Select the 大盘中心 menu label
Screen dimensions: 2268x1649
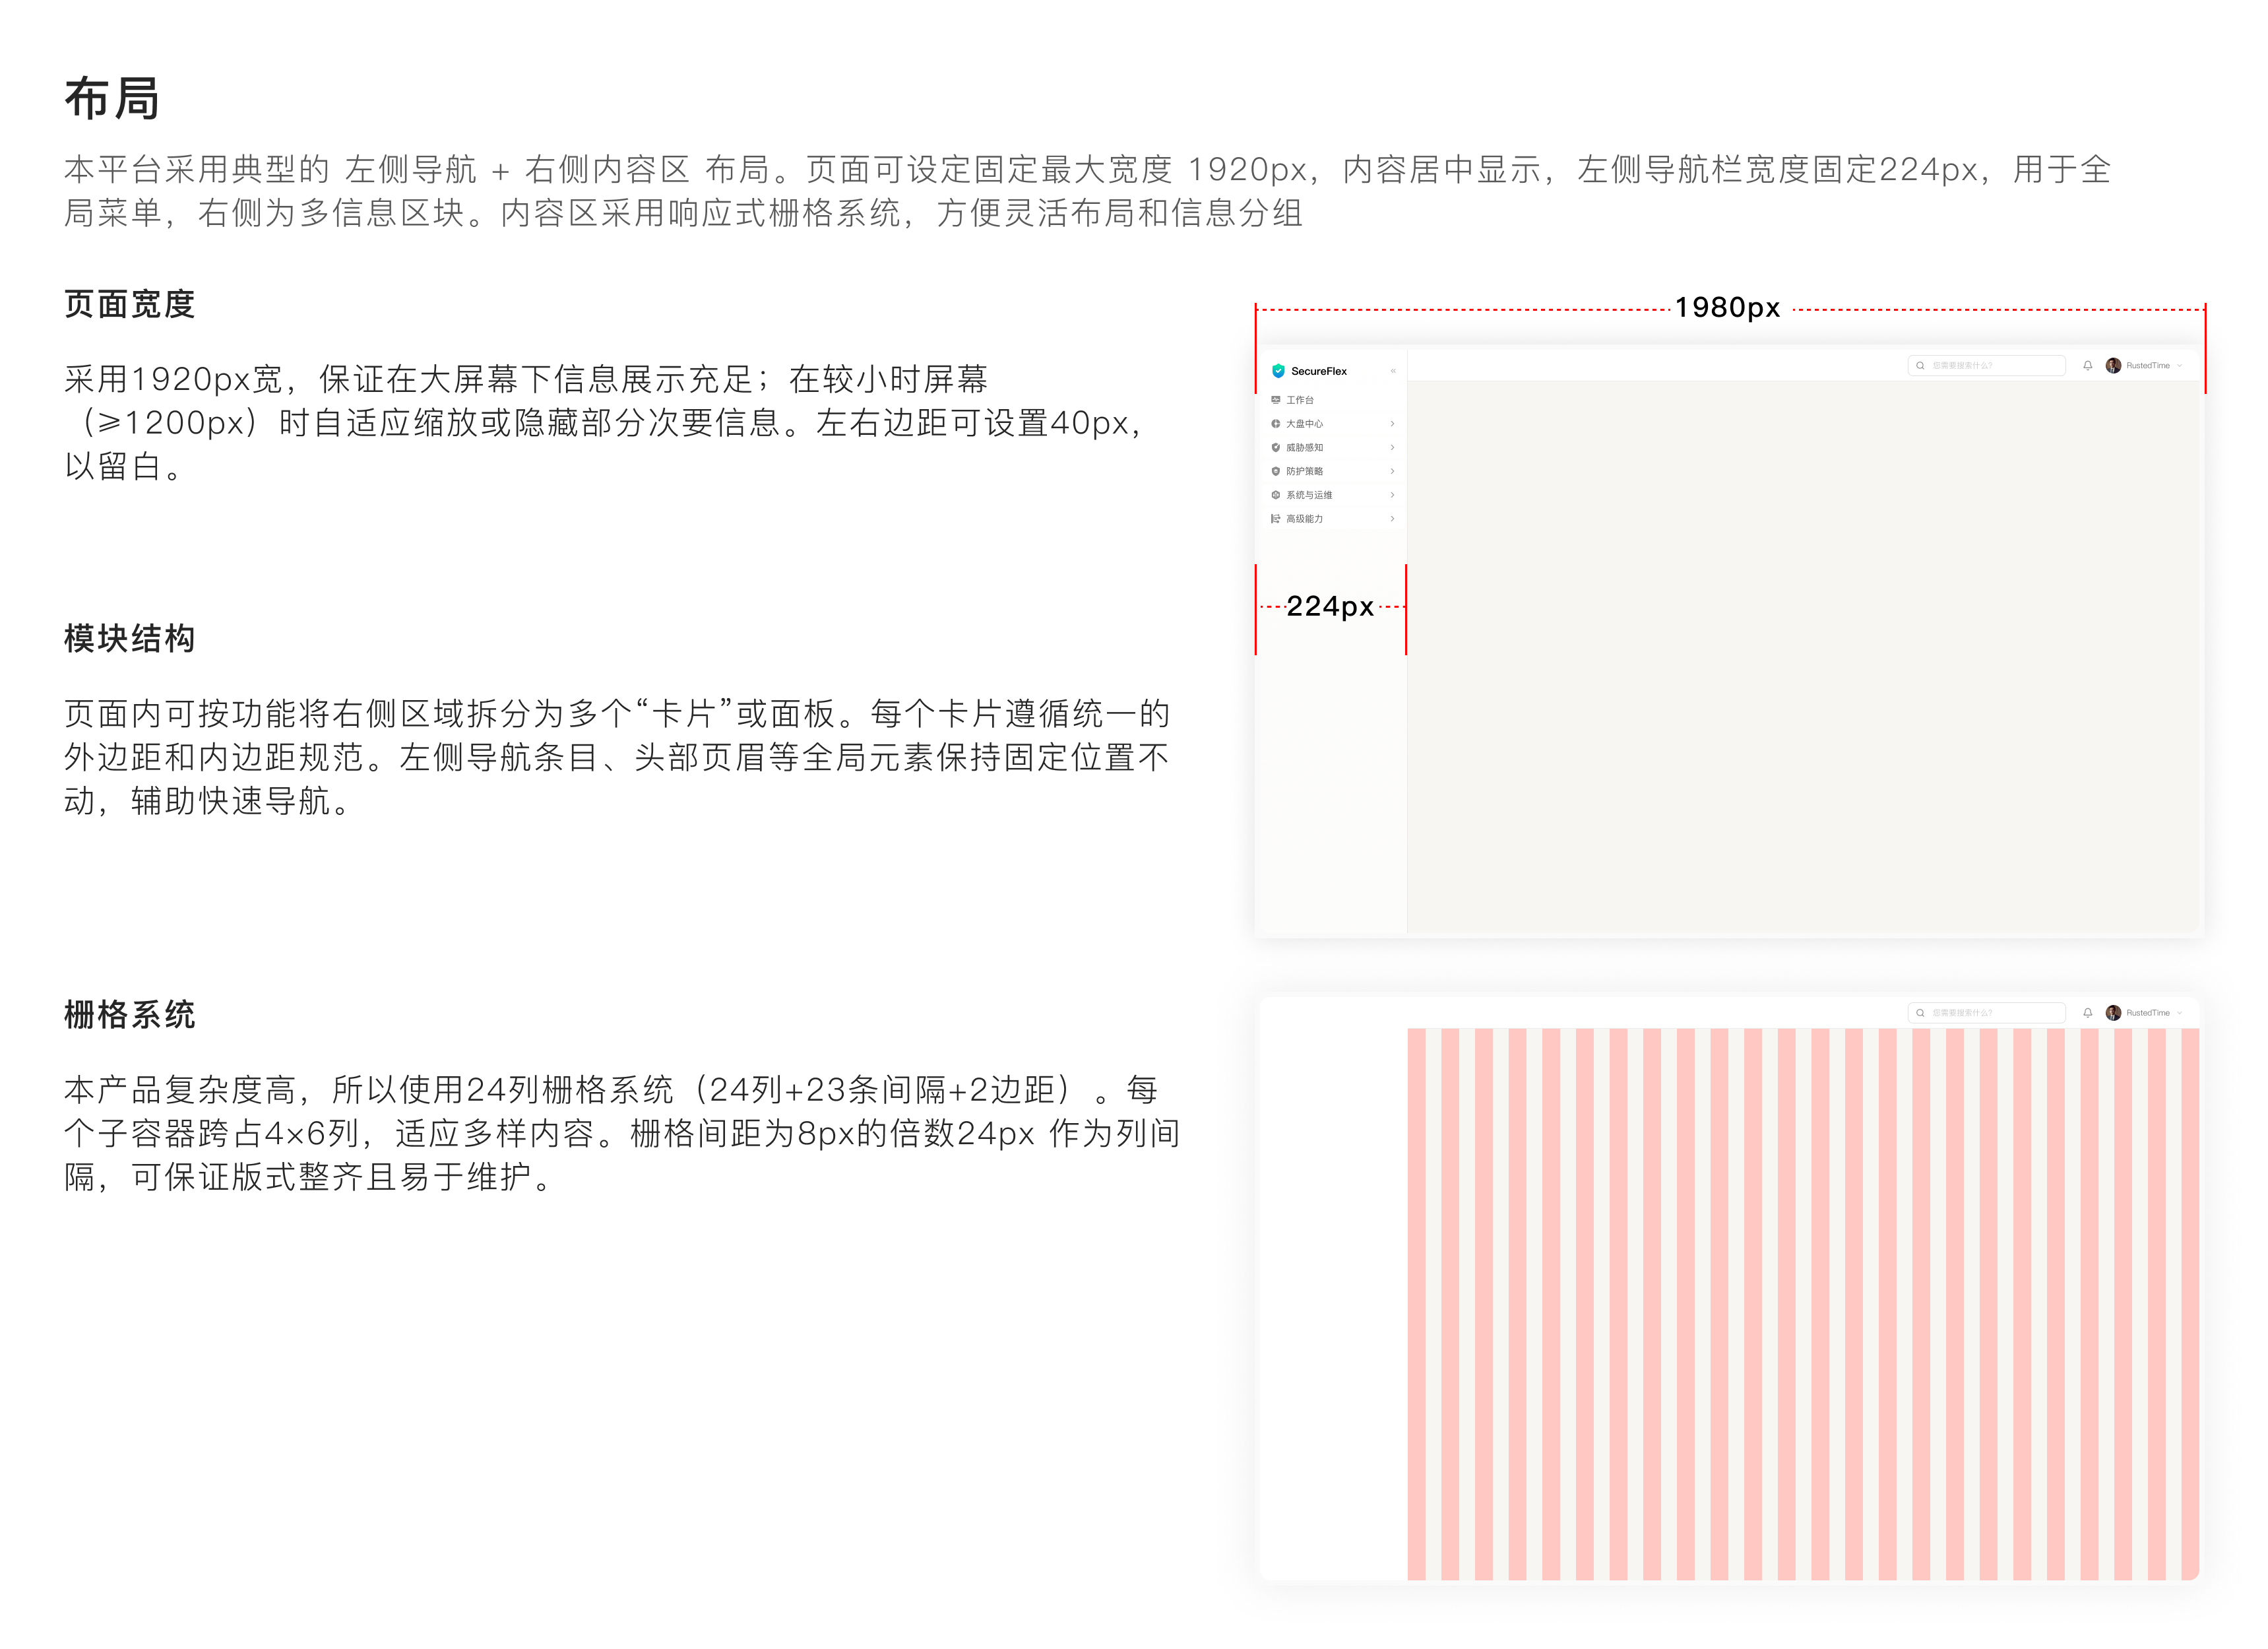[1304, 424]
